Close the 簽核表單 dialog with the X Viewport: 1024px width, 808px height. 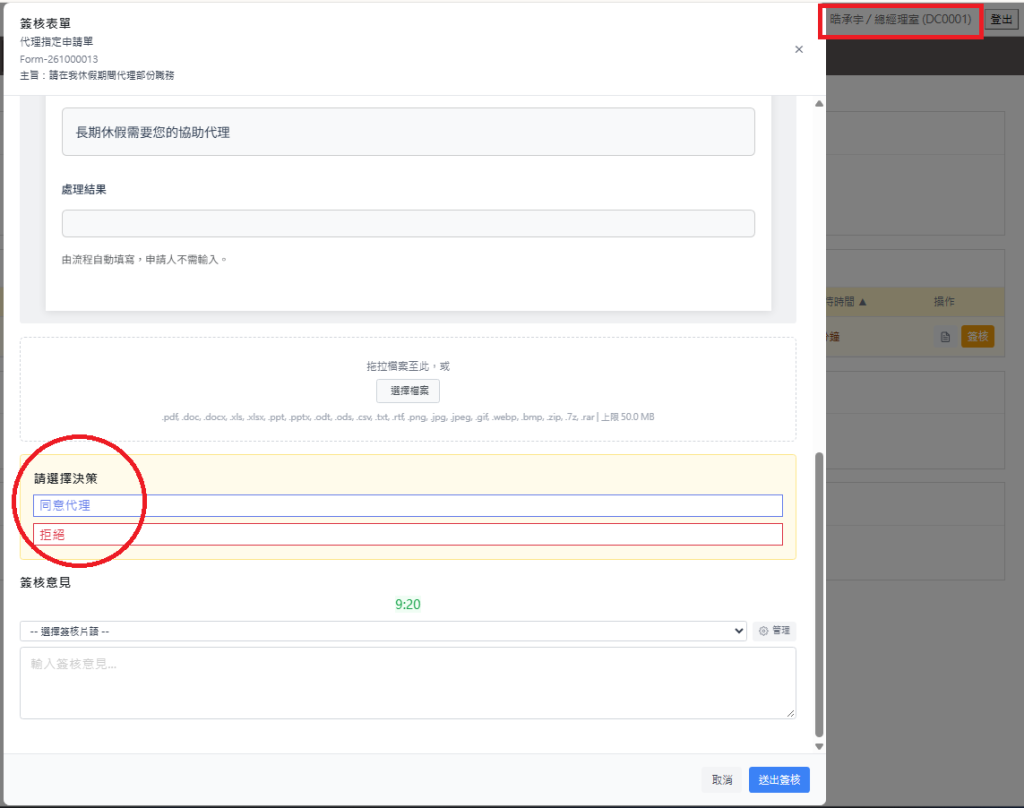tap(799, 50)
